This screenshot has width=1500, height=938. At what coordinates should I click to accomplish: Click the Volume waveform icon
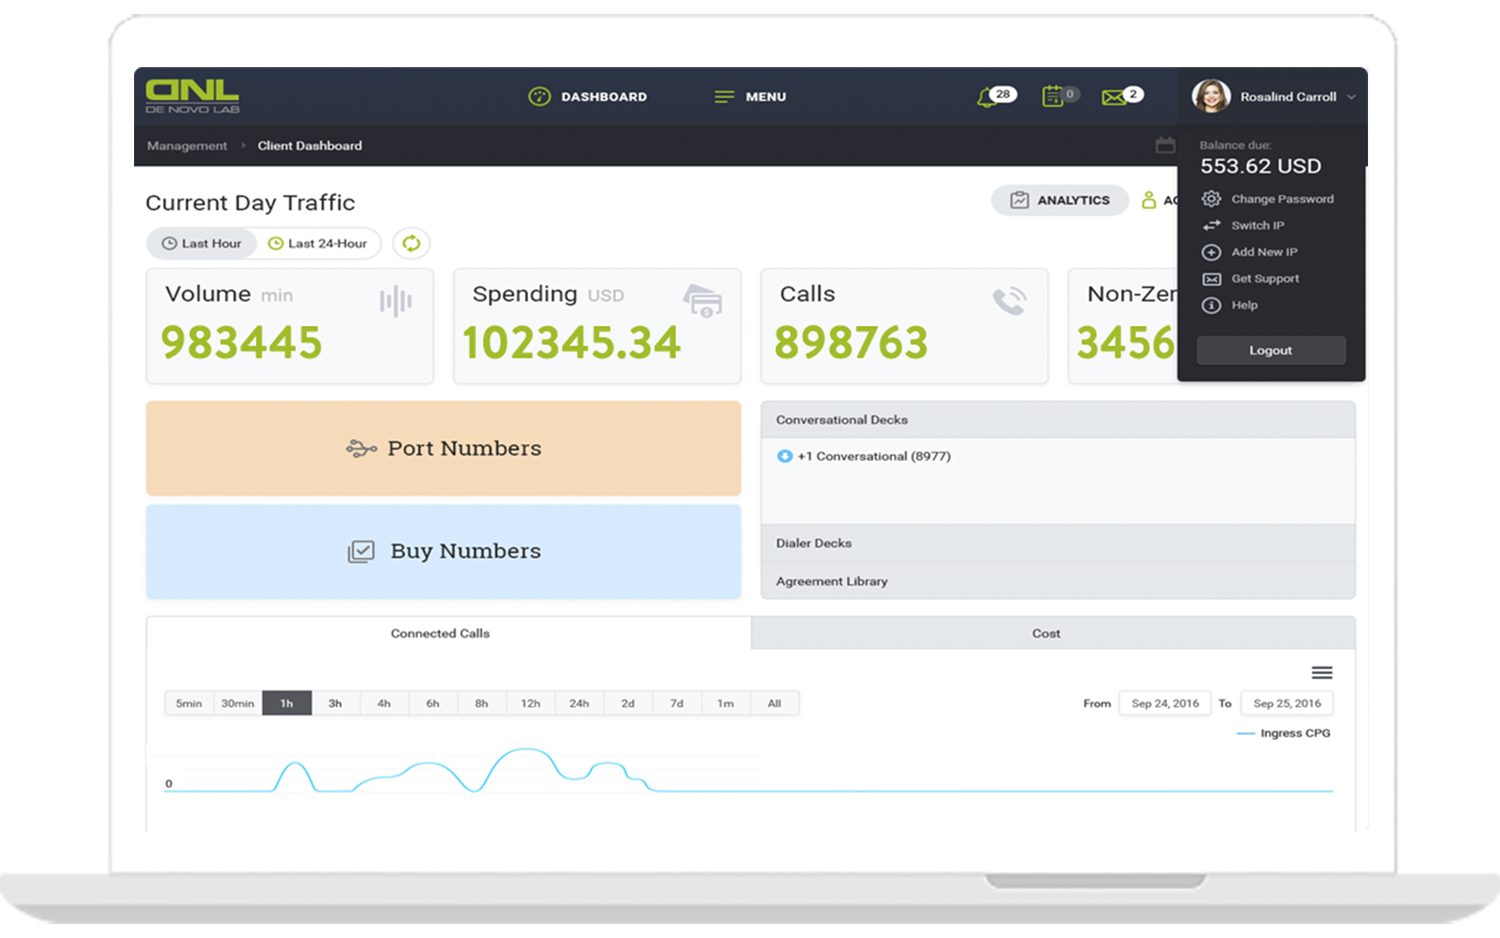click(396, 301)
